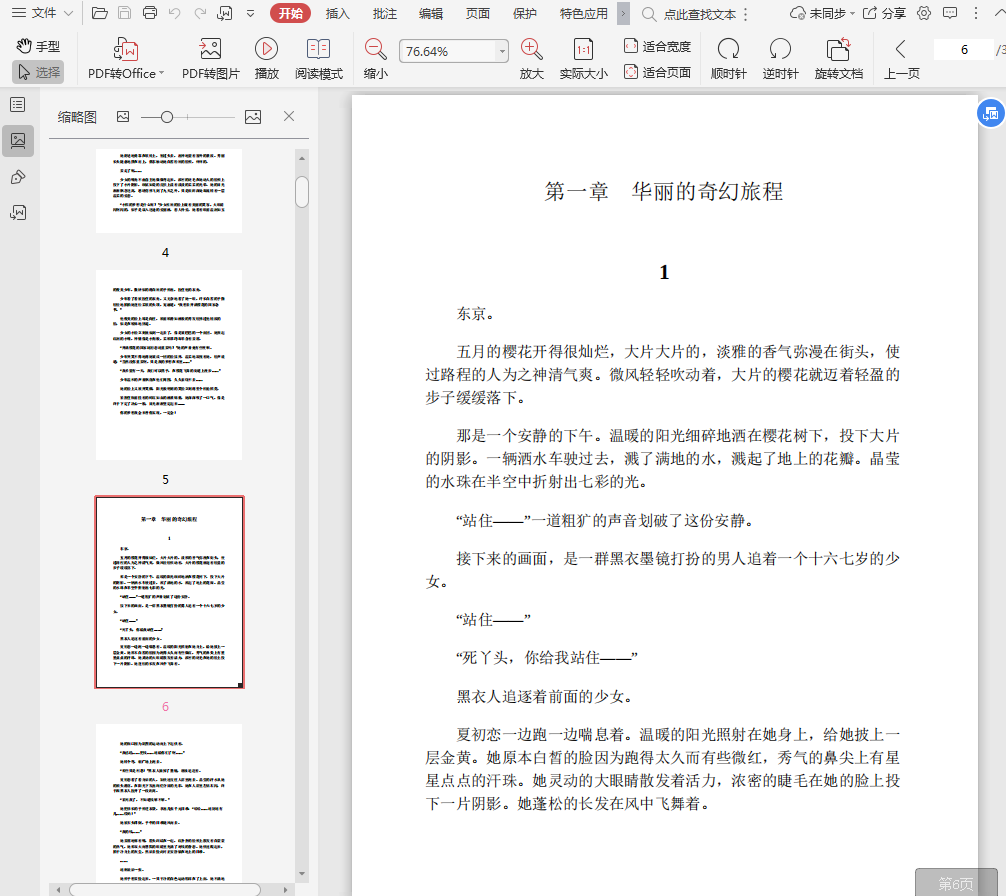This screenshot has height=896, width=1006.
Task: Switch to the 特色应用 tab
Action: (583, 13)
